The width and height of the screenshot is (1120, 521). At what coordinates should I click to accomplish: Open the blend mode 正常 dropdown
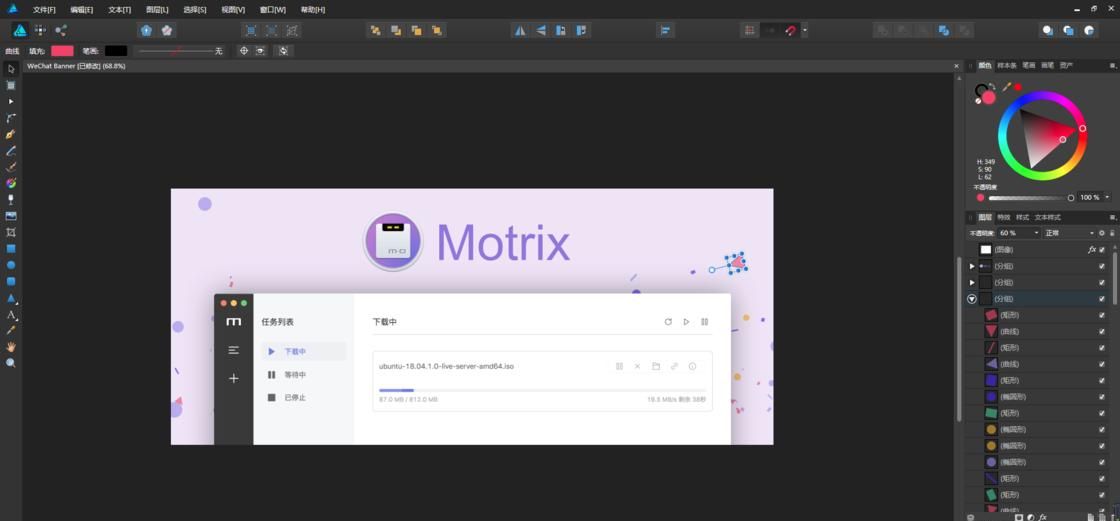pos(1091,233)
